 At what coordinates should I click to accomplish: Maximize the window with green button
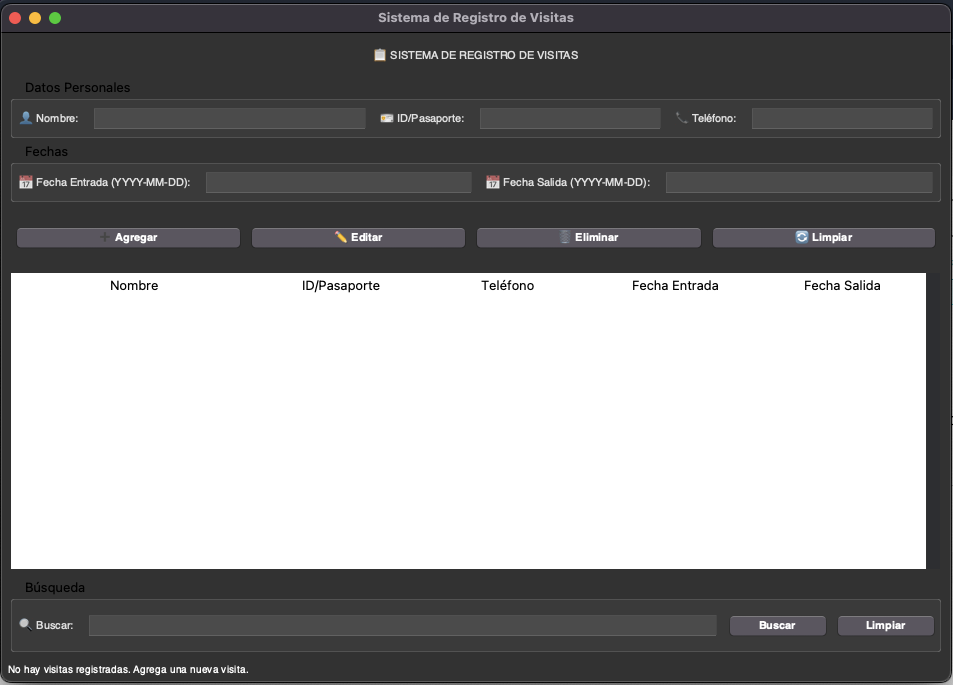click(x=55, y=18)
